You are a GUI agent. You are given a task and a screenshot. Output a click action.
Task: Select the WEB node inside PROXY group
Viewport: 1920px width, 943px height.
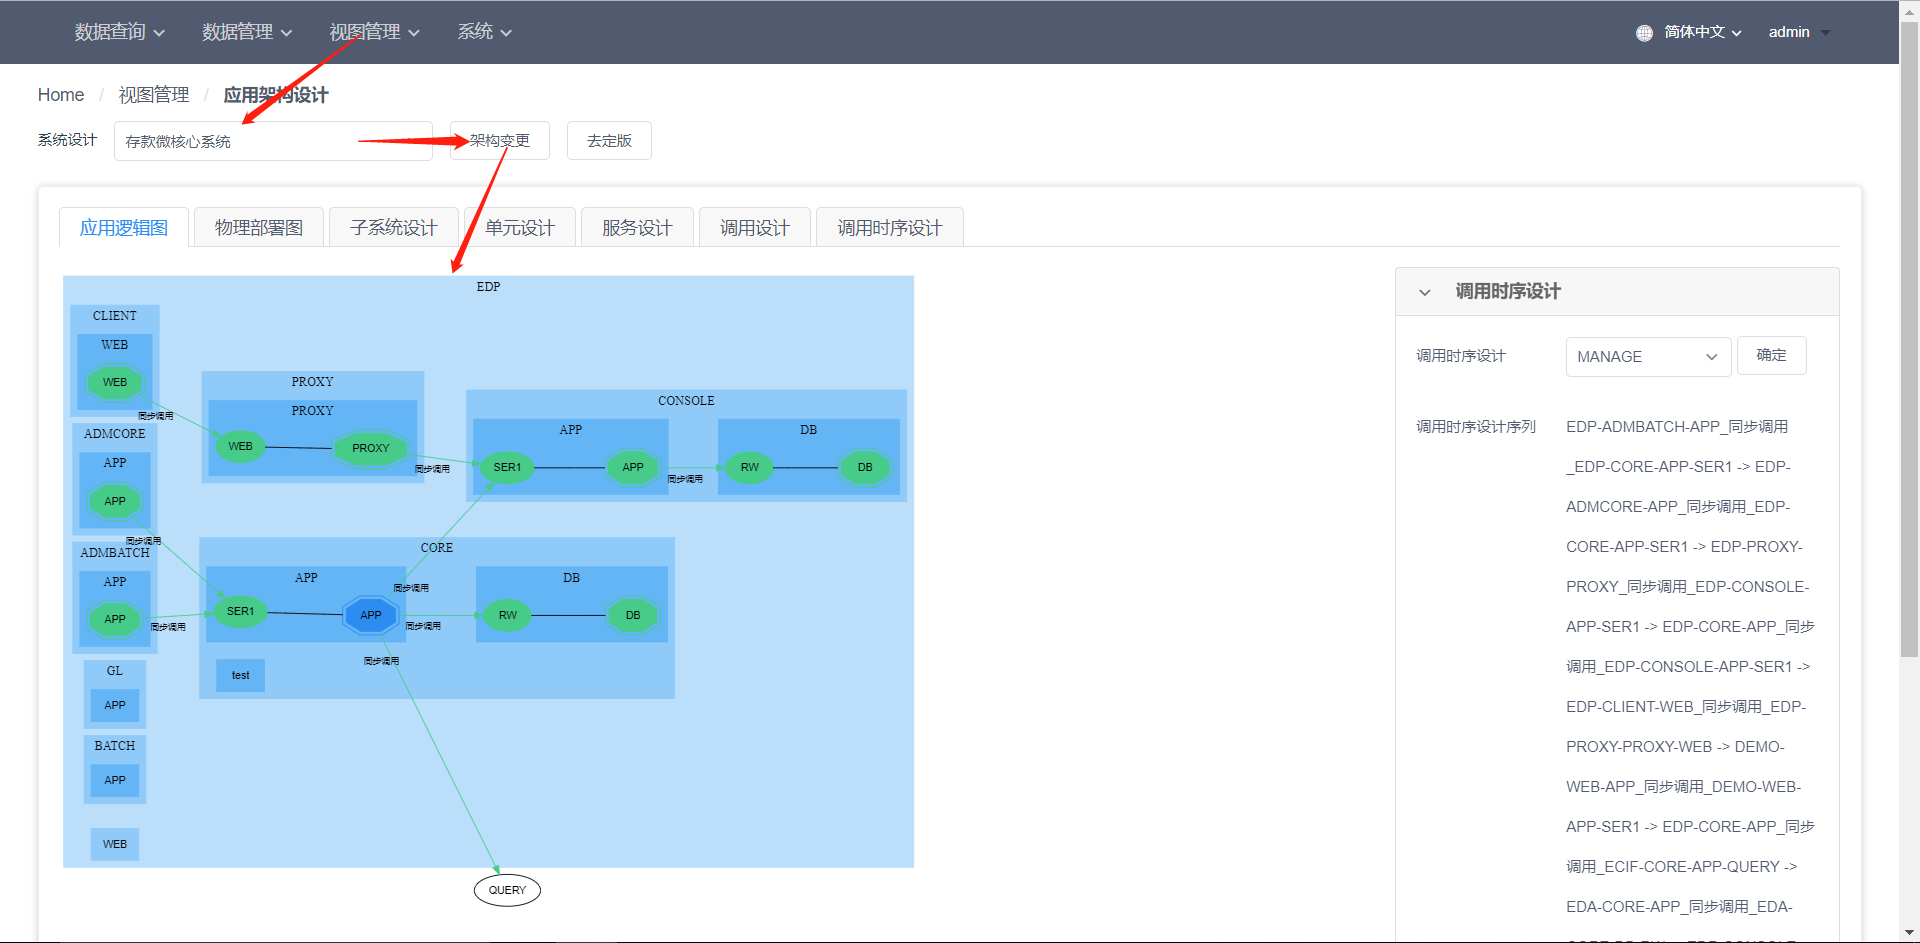(x=240, y=446)
